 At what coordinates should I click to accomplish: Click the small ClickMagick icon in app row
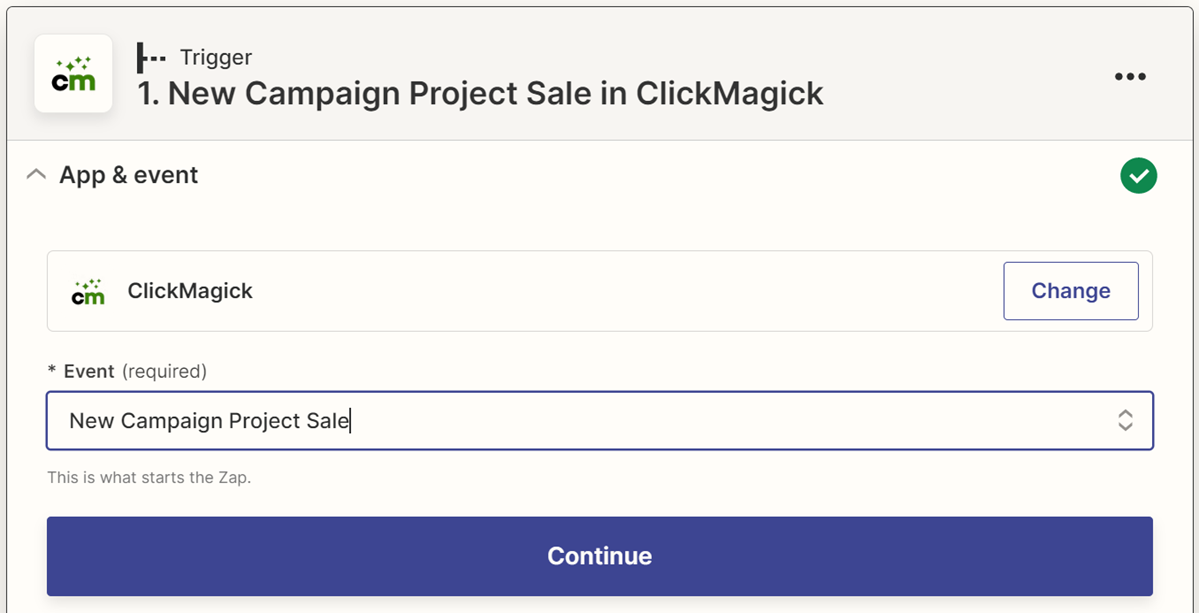click(88, 291)
